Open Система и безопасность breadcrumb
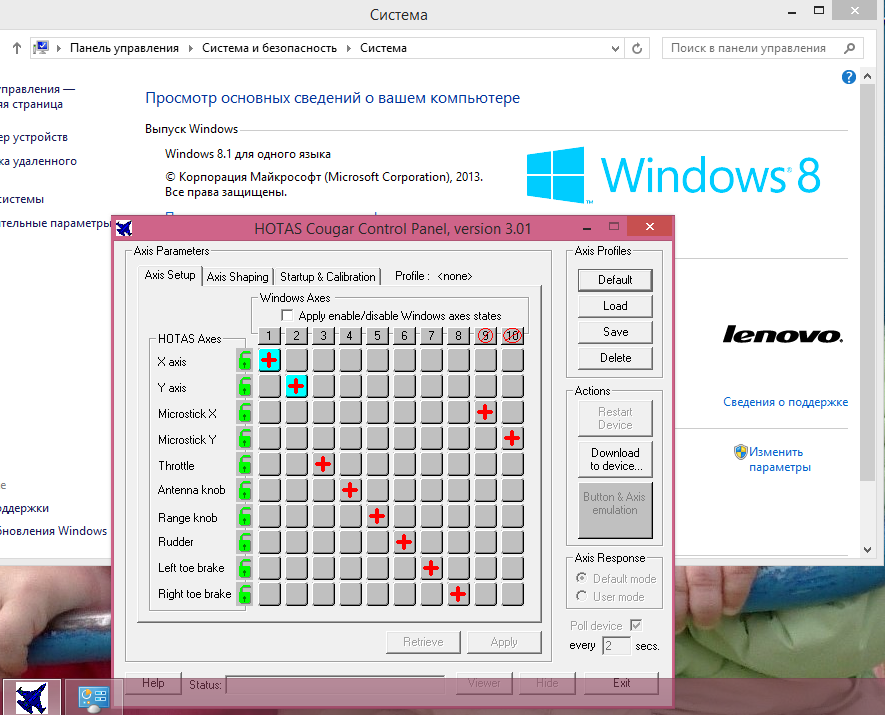This screenshot has width=885, height=715. click(269, 49)
